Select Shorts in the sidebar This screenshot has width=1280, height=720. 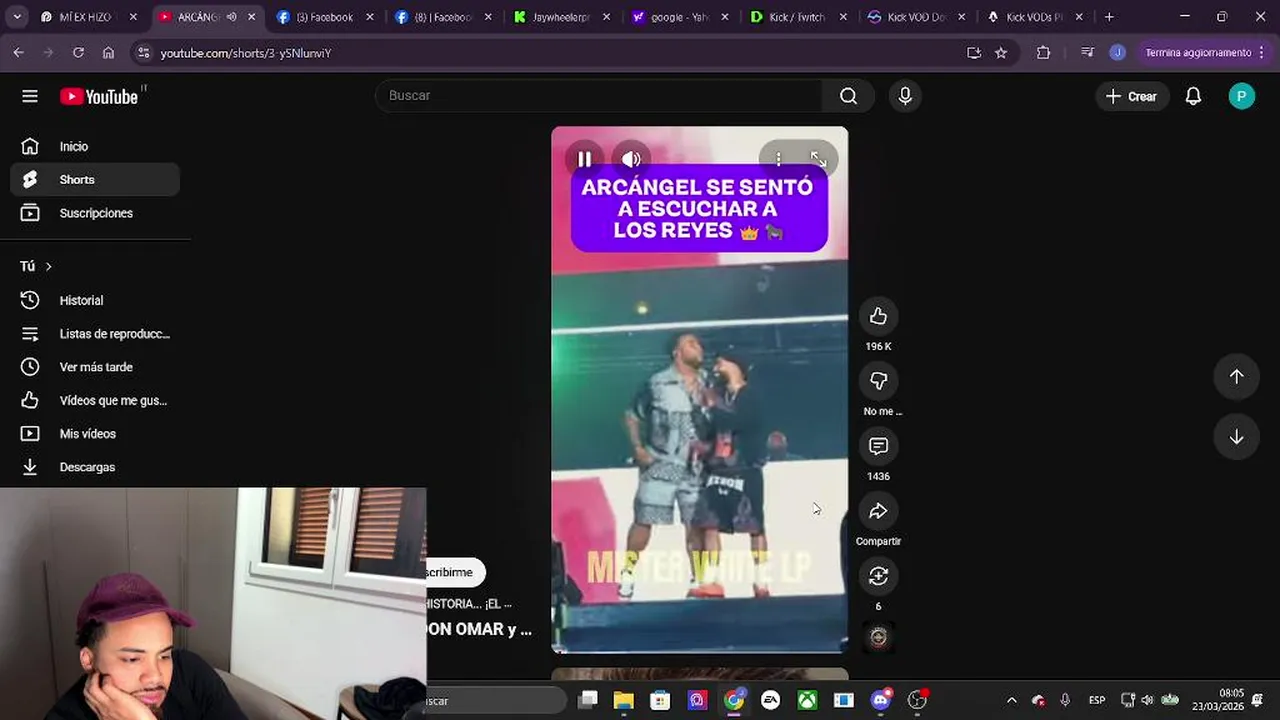pos(95,180)
